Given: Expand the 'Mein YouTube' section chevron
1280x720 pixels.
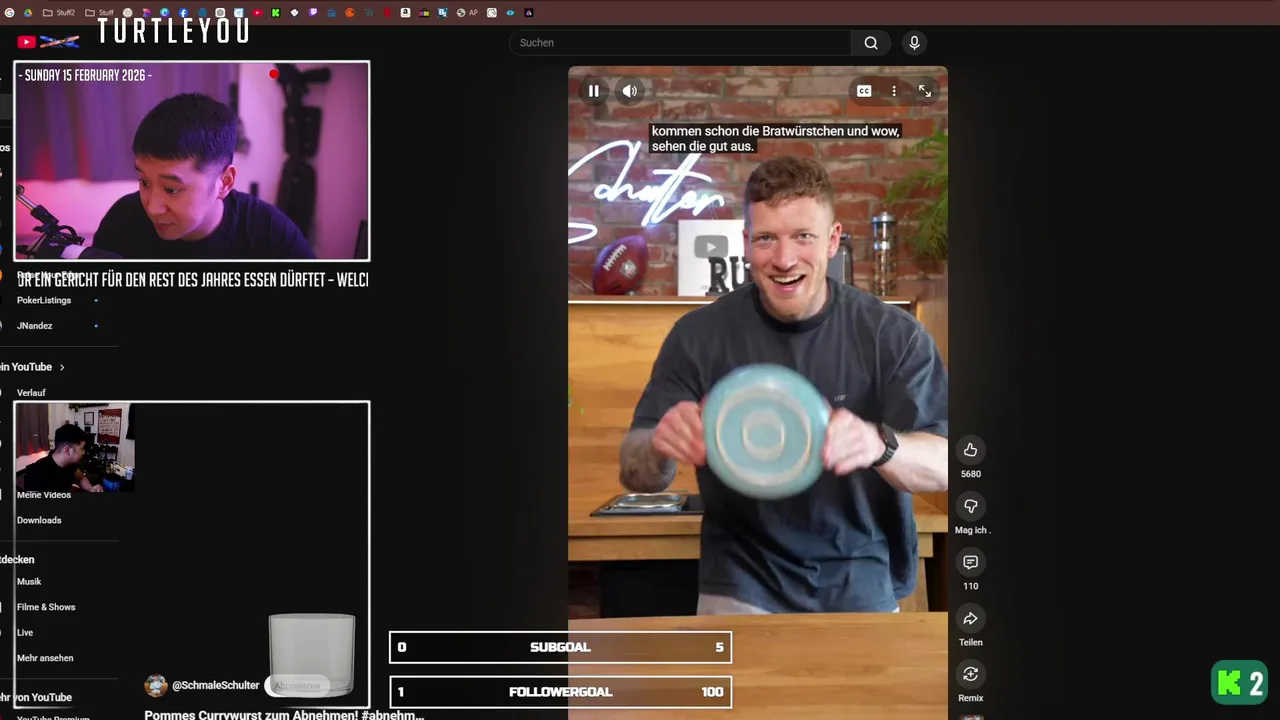Looking at the screenshot, I should pos(62,367).
